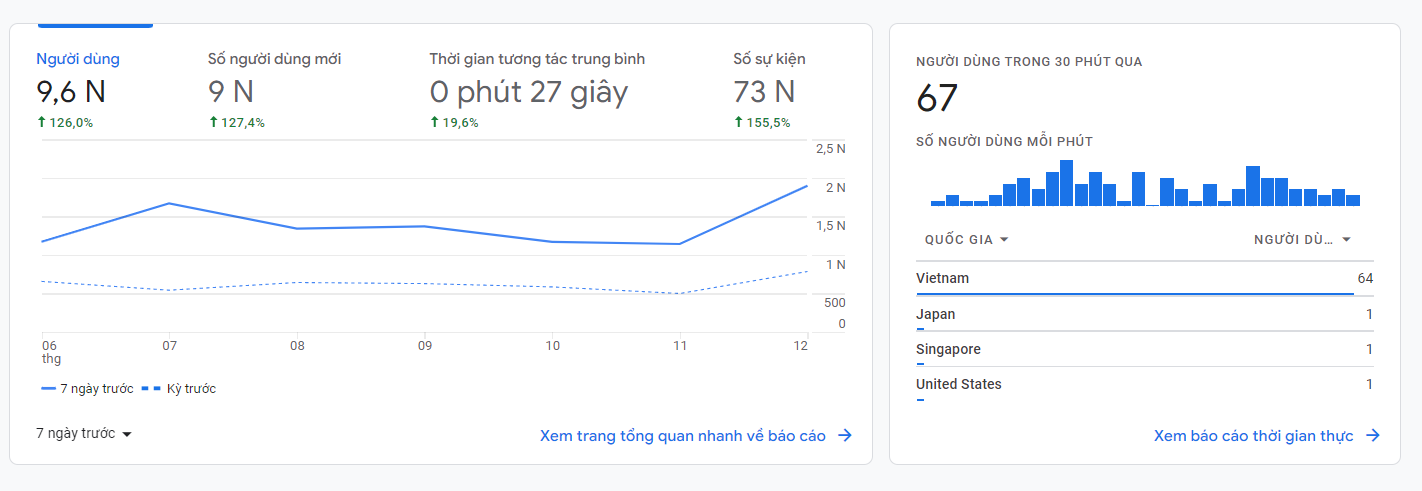Open the 7 ngày trước date range dropdown
The height and width of the screenshot is (491, 1422).
pos(84,433)
